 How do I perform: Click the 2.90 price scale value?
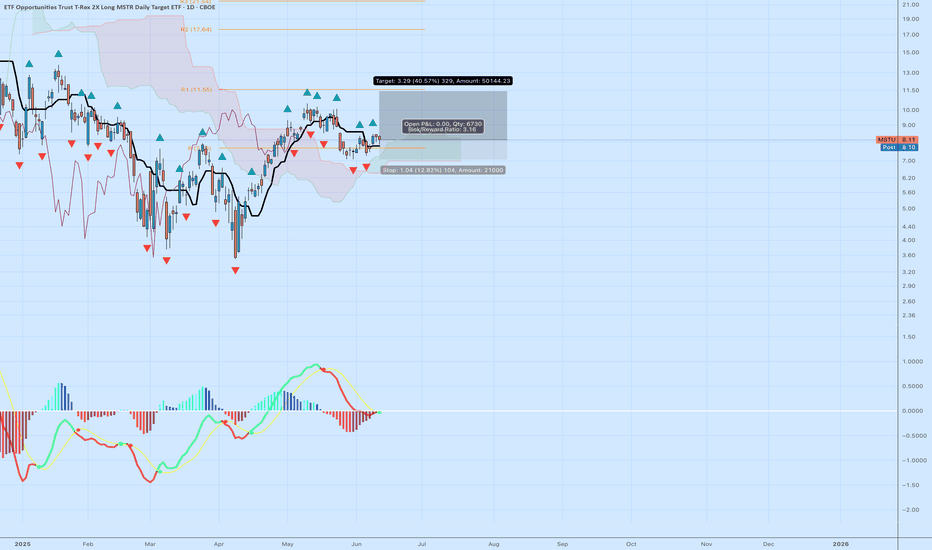909,287
